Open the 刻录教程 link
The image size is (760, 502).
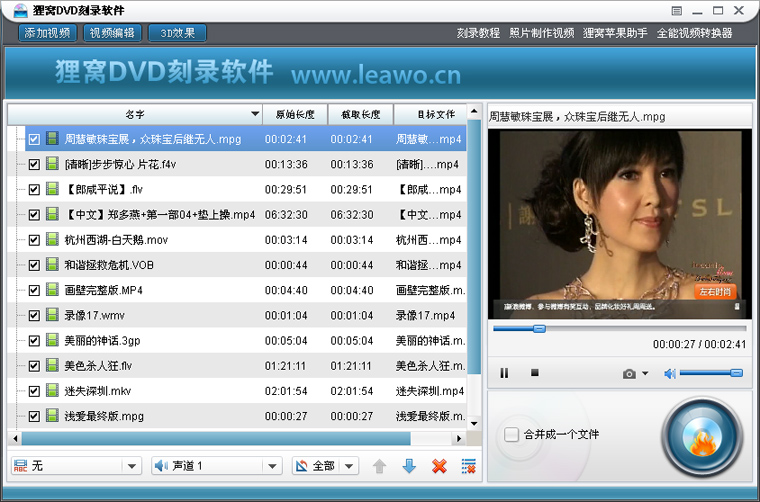(478, 33)
